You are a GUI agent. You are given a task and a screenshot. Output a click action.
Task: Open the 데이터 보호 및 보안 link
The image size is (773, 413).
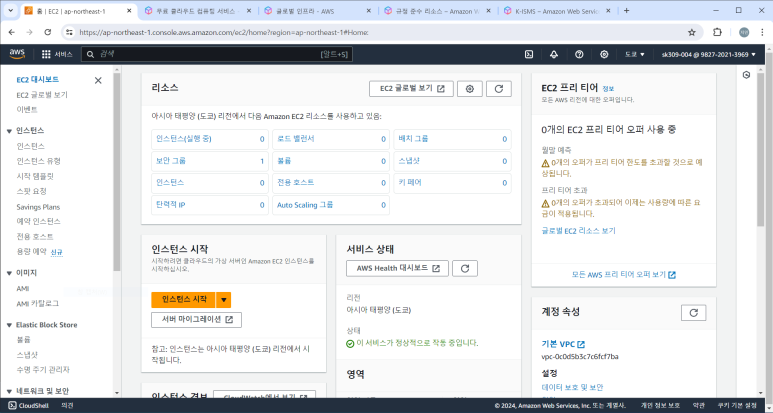point(572,387)
